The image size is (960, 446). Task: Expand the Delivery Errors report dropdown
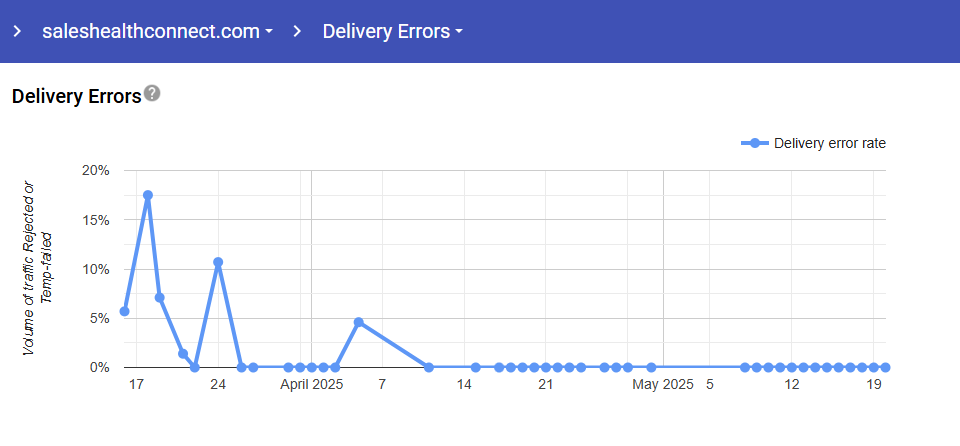tap(392, 31)
